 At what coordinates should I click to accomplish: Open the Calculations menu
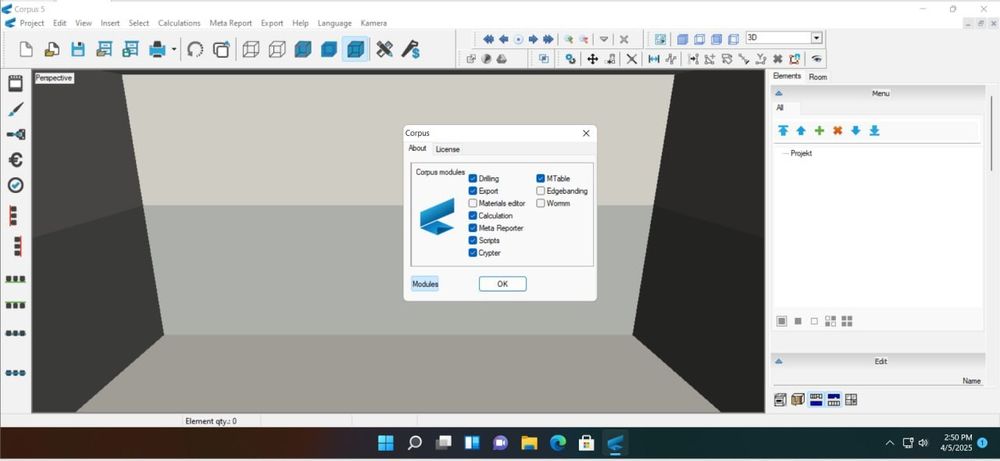pos(179,23)
